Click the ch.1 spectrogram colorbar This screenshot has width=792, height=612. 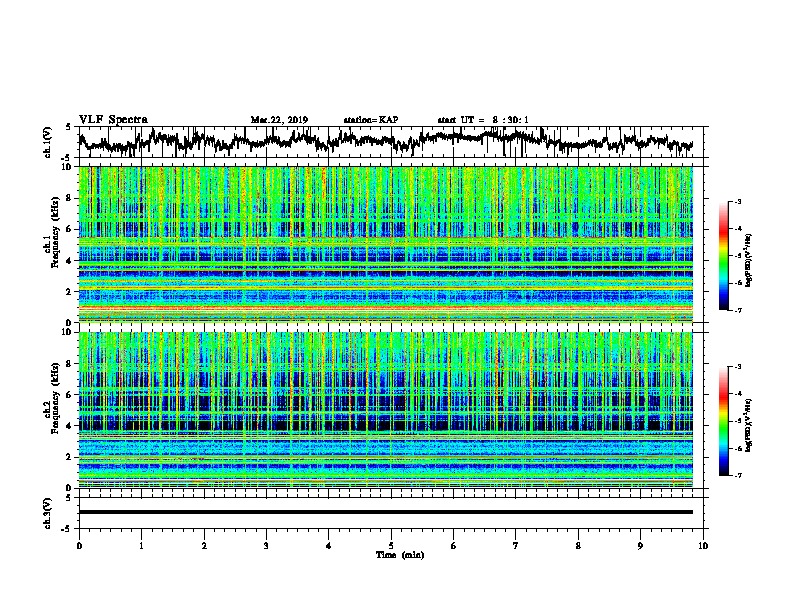[x=723, y=256]
